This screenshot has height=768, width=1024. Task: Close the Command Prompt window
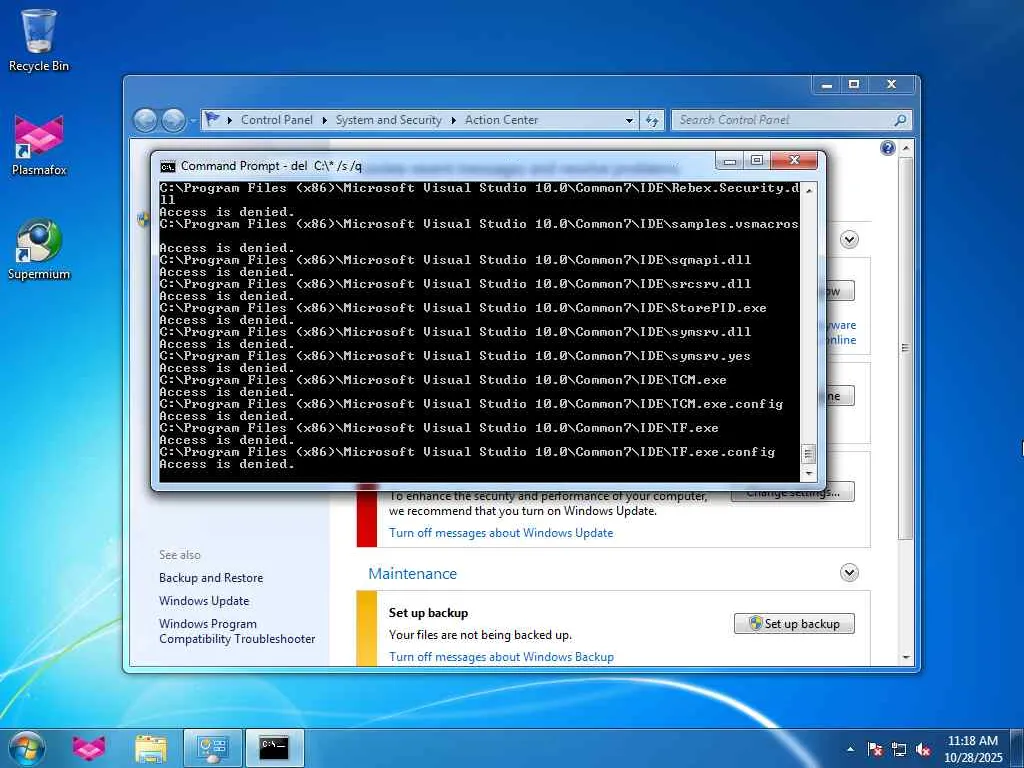click(794, 161)
